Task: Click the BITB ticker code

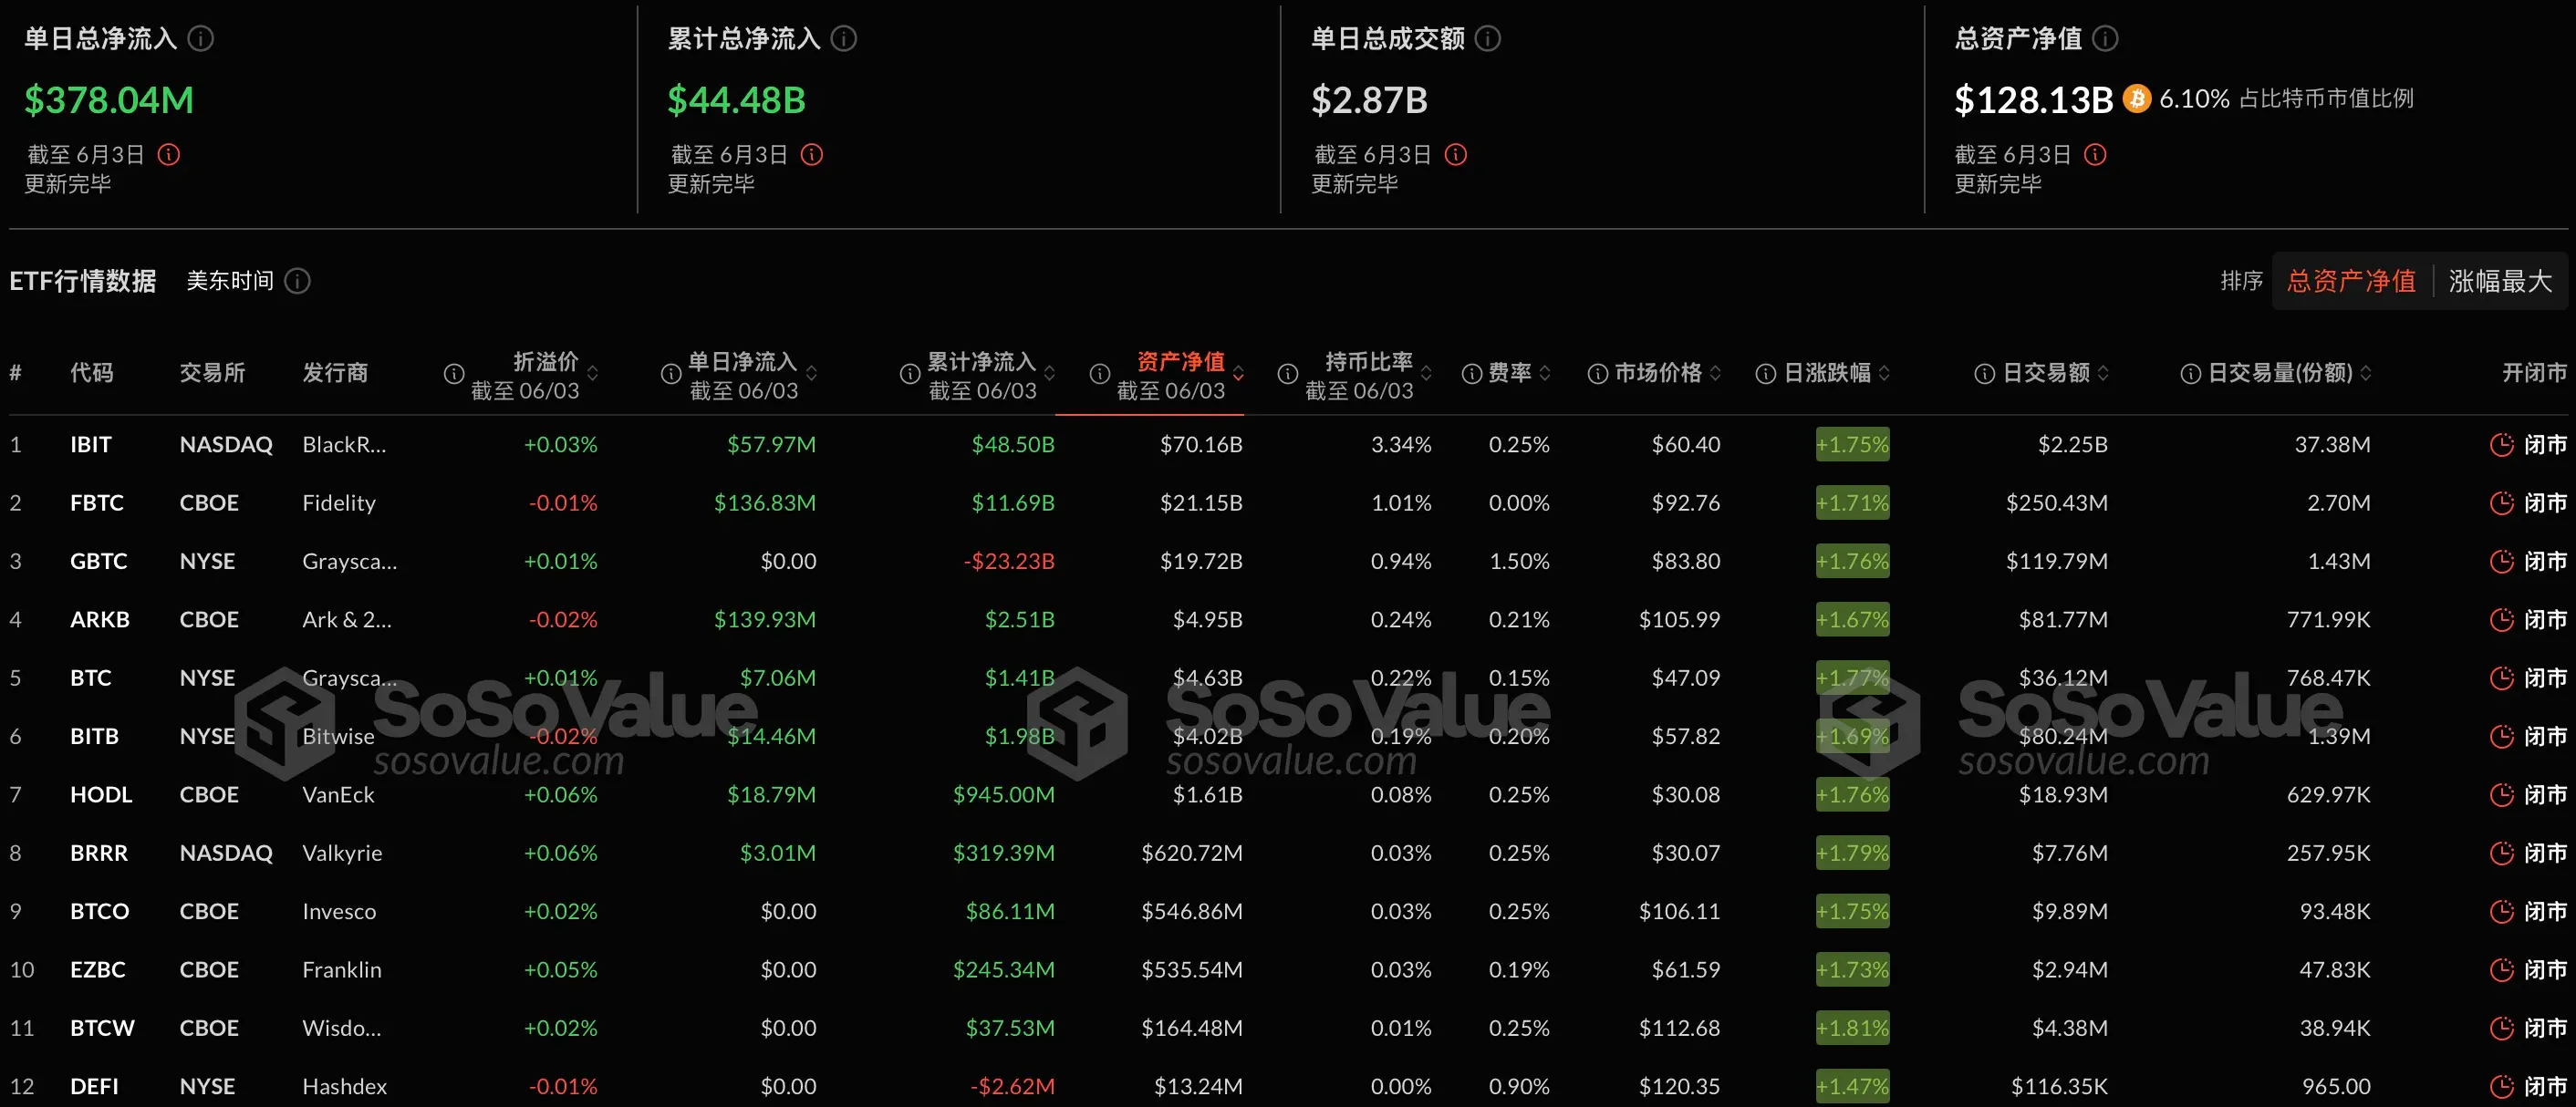Action: [94, 737]
